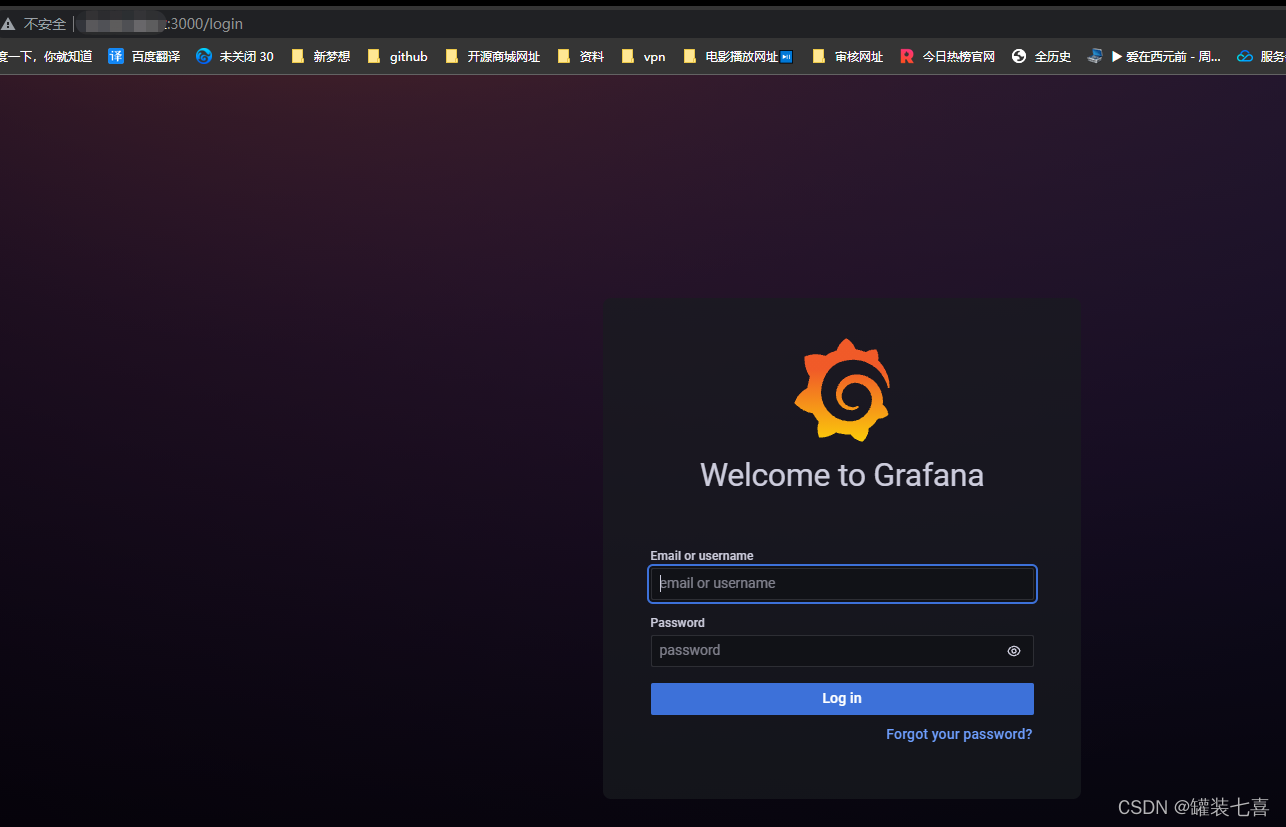Viewport: 1286px width, 827px height.
Task: Click the Email or username input field
Action: [842, 584]
